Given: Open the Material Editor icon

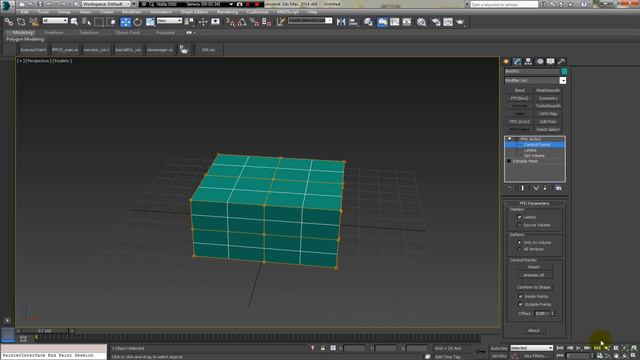Looking at the screenshot, I should 422,22.
